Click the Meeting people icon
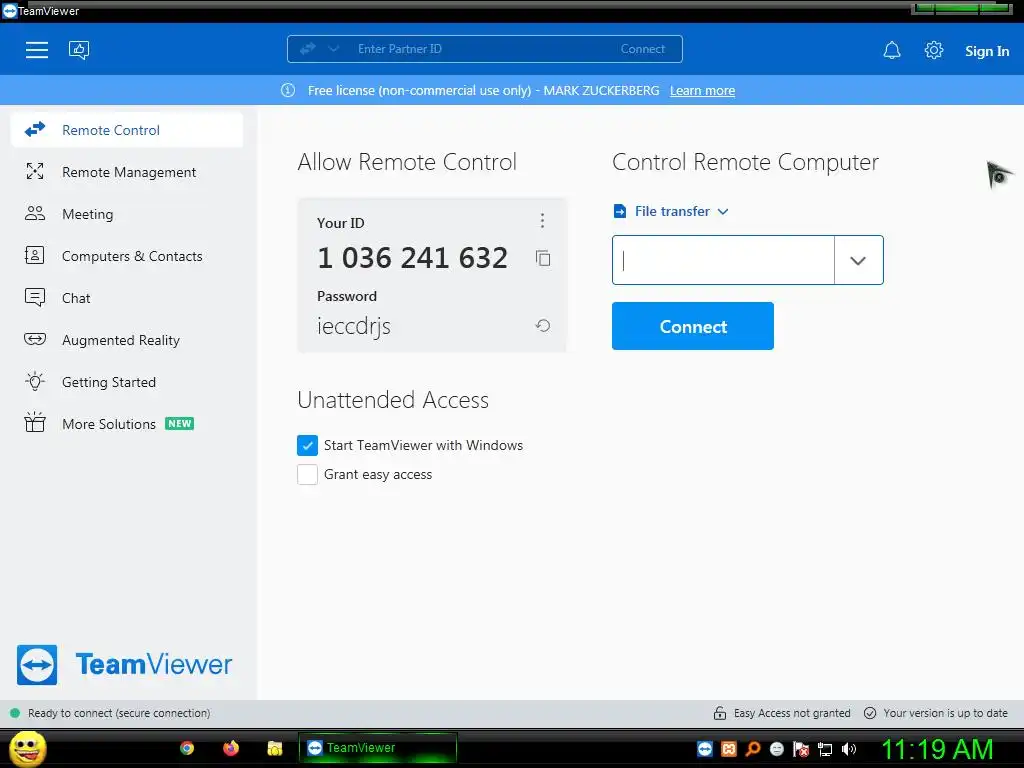 35,213
